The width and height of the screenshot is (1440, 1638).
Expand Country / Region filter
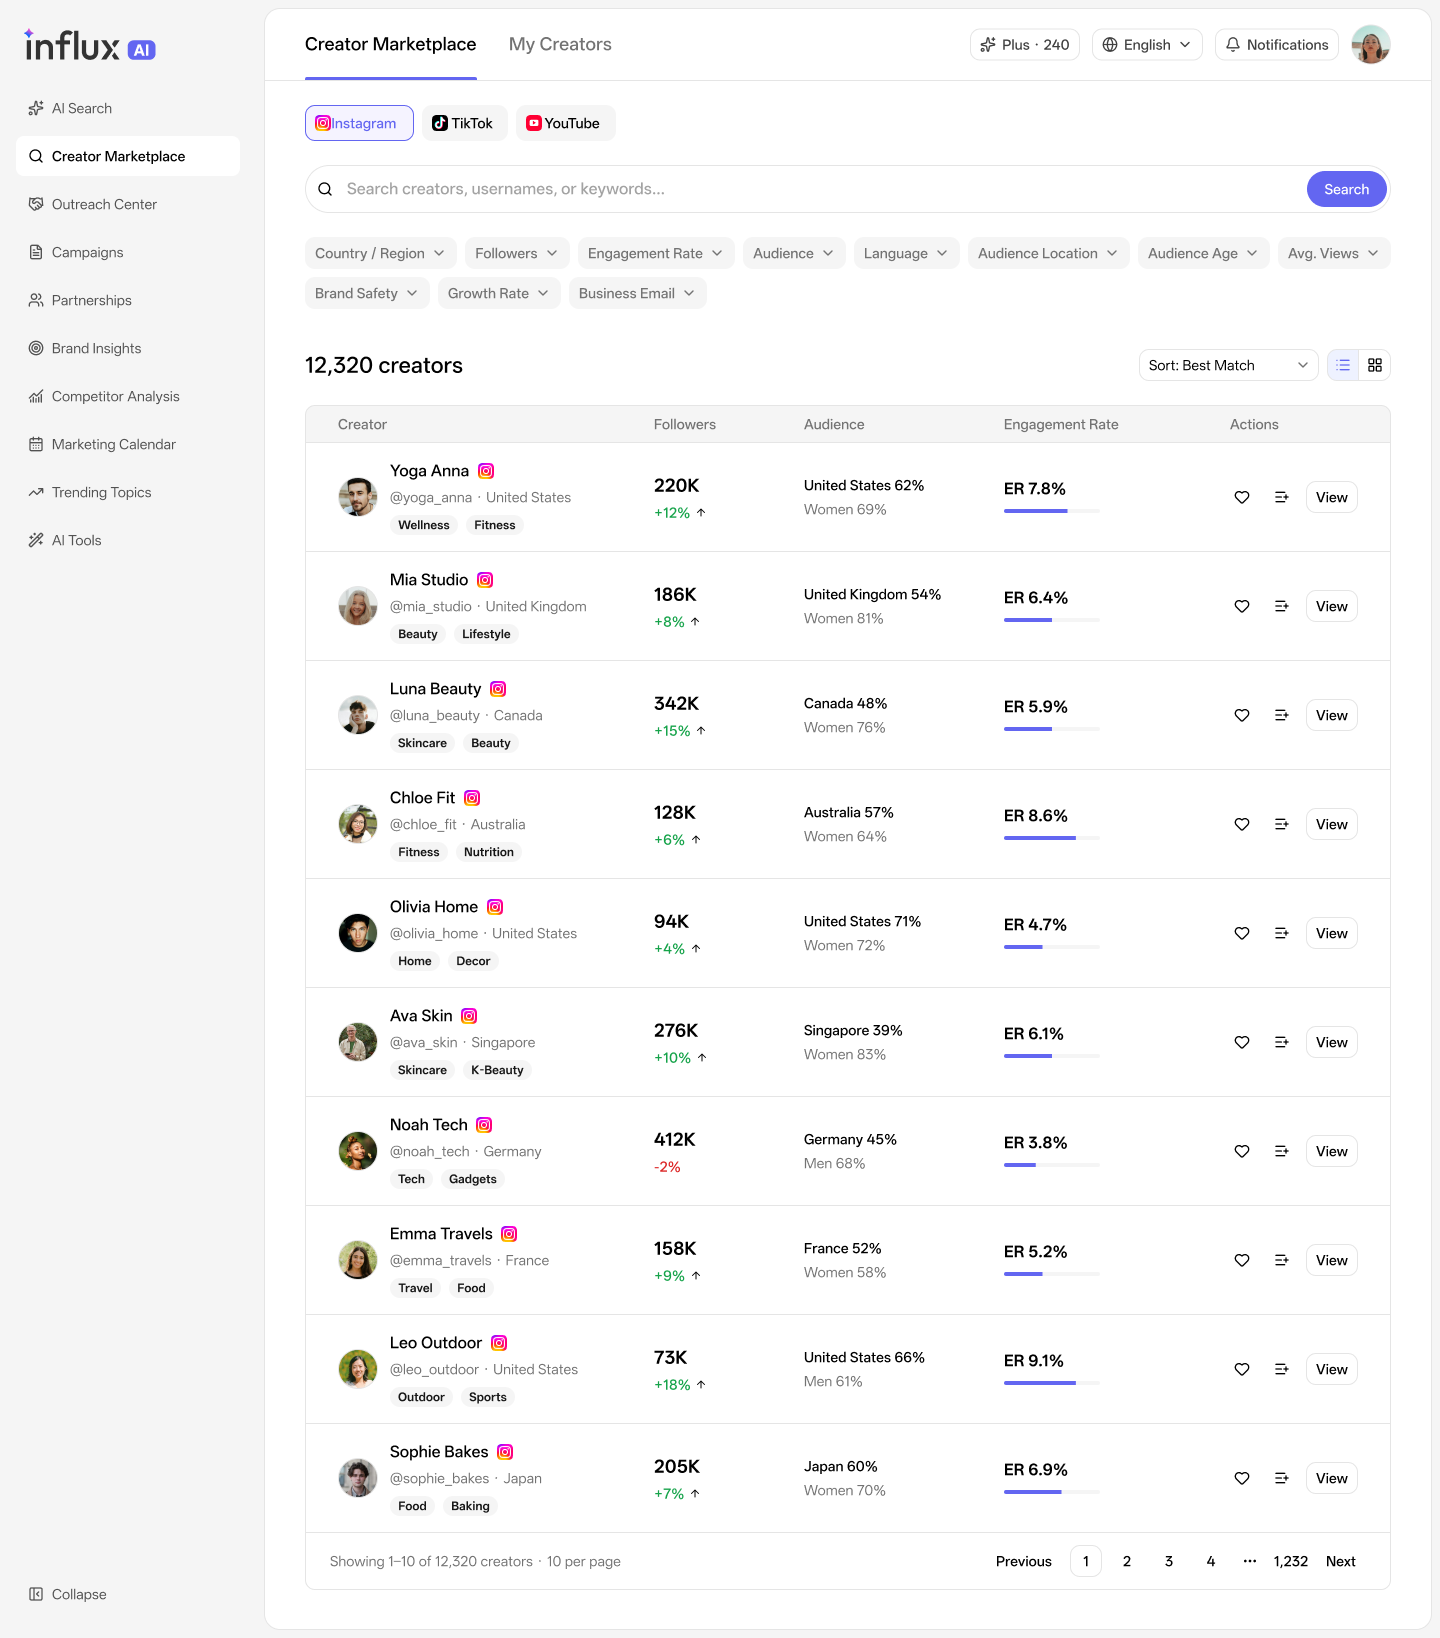[381, 253]
